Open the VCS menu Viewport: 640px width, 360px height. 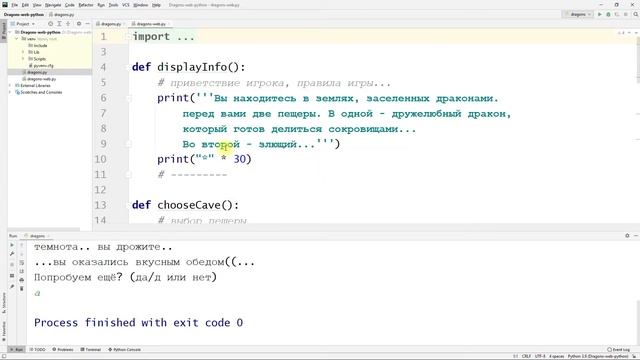tap(126, 5)
